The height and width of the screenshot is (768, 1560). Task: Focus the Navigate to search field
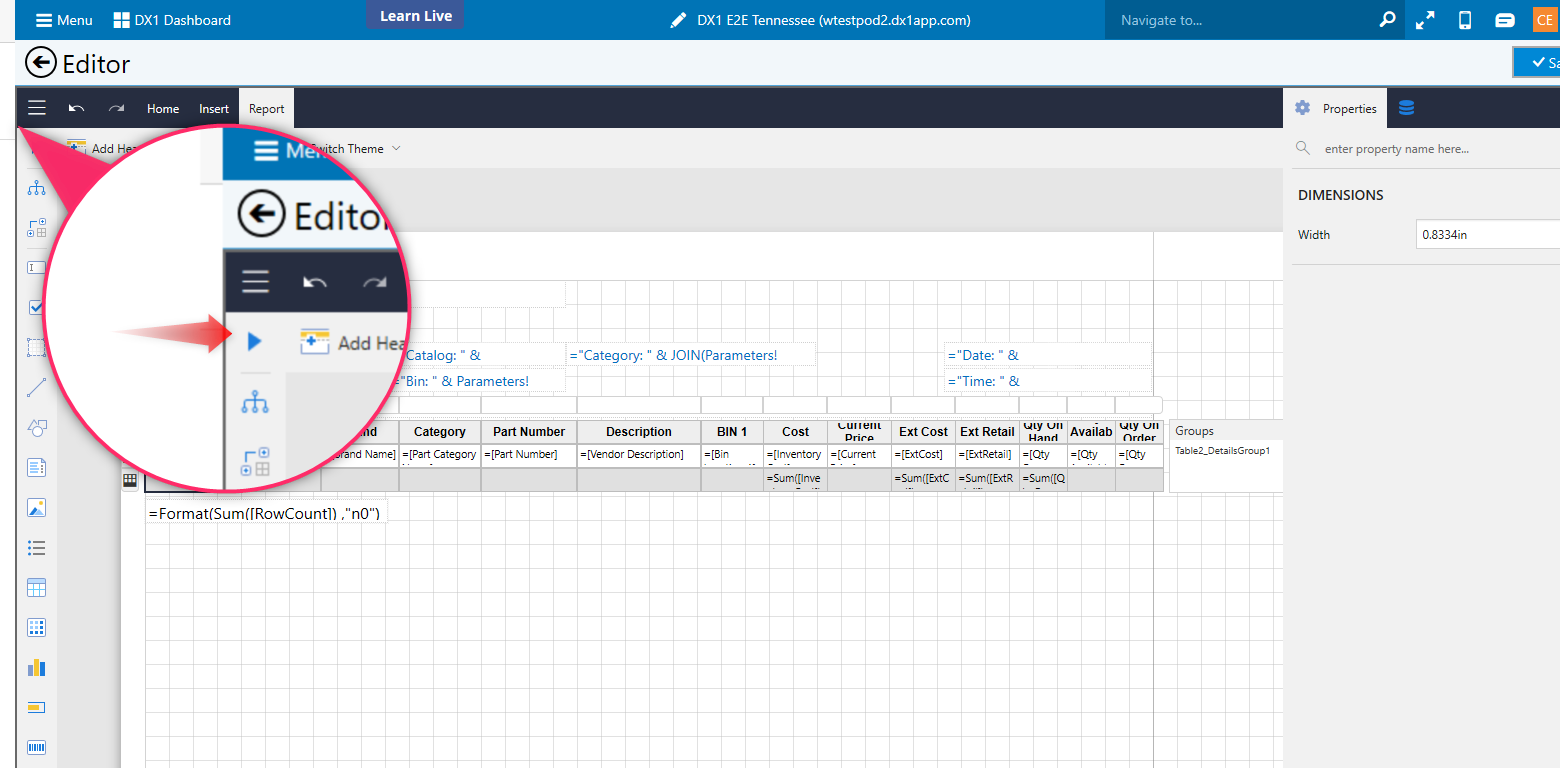click(1240, 20)
